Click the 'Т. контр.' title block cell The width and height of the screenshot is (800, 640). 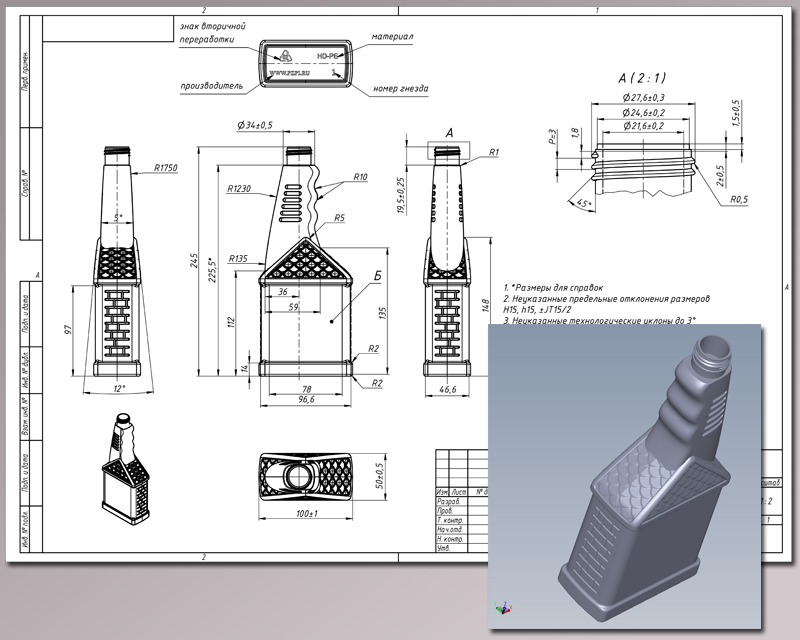tap(450, 520)
